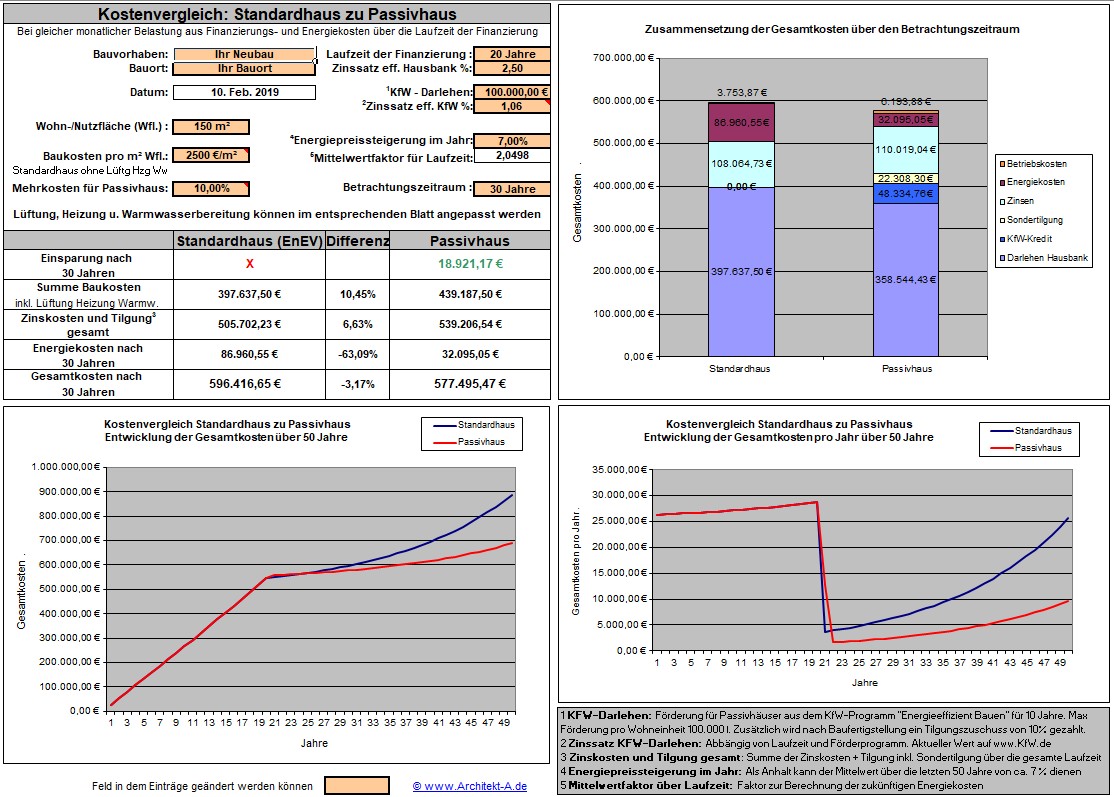The image size is (1114, 797).
Task: Select footnote '4 Energiepreissteigerung im Jahr'
Action: [x=821, y=771]
